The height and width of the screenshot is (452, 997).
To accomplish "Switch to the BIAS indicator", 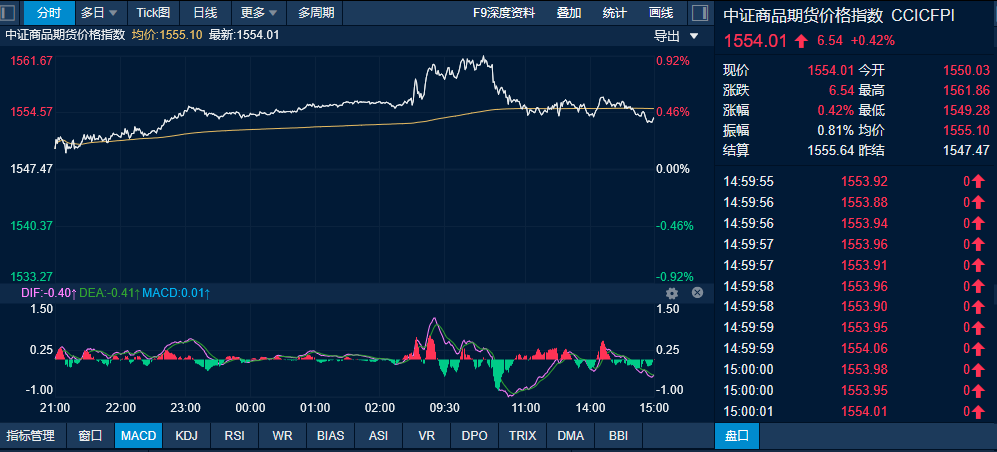I will tap(331, 435).
